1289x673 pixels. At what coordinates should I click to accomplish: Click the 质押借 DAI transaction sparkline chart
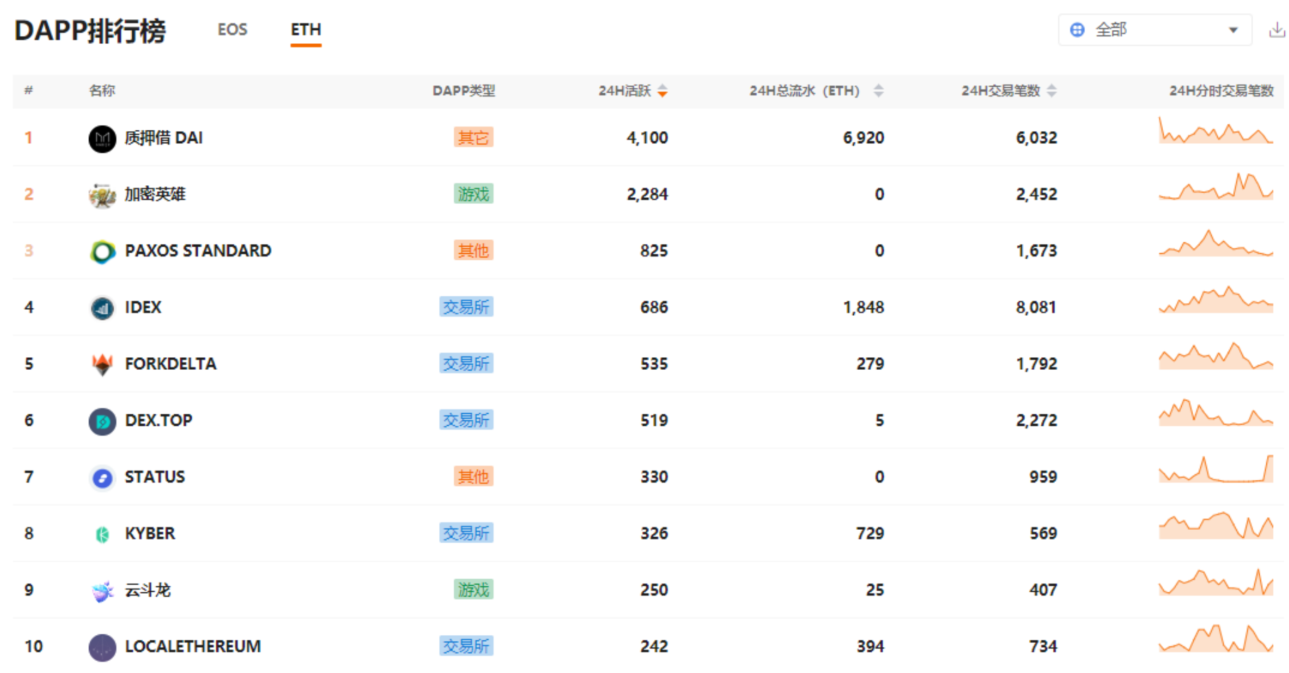(x=1216, y=131)
